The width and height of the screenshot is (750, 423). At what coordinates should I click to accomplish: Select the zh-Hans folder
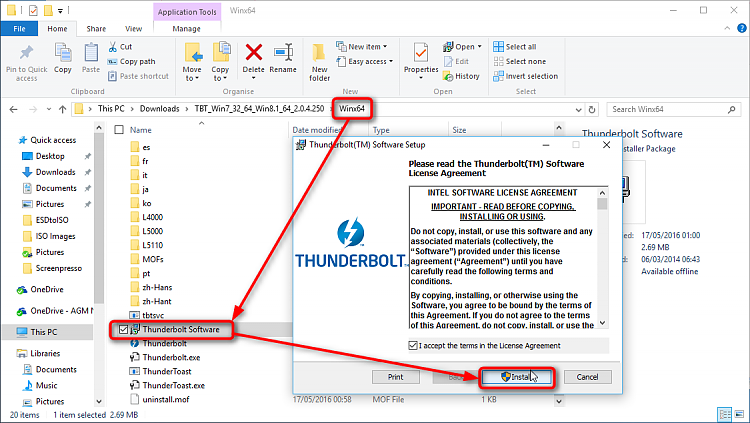pos(157,288)
